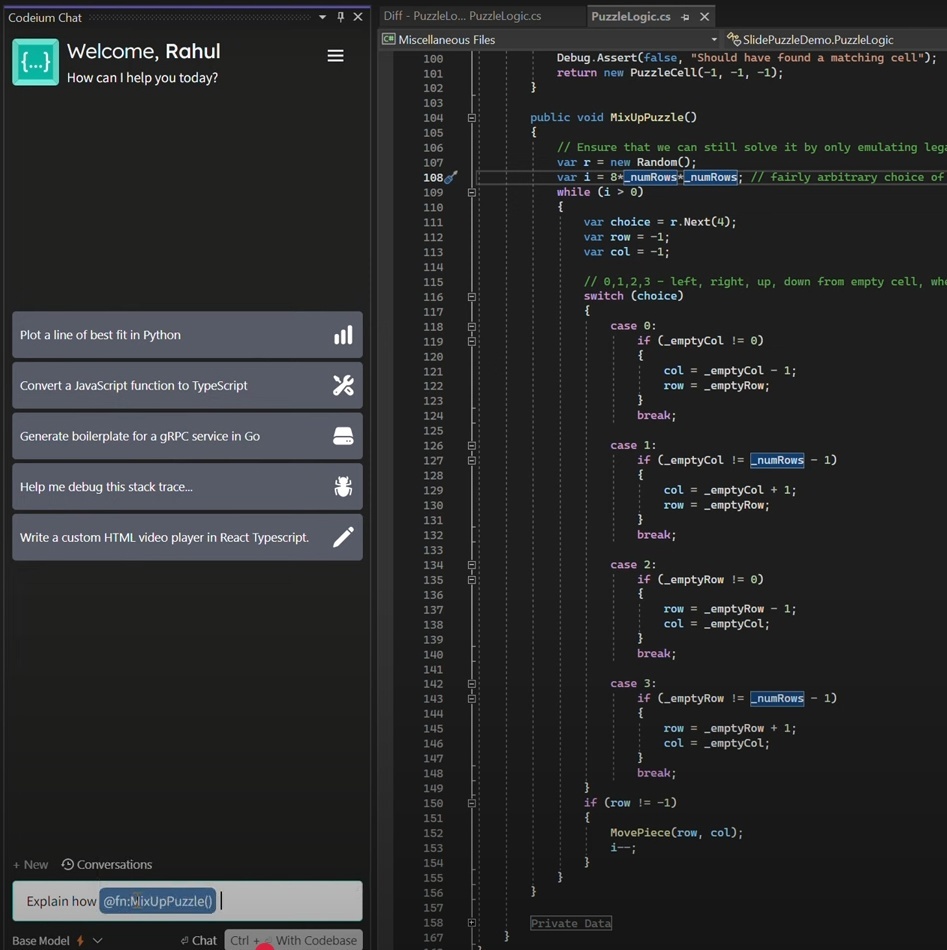
Task: Click the chart icon on Plot line suggestion
Action: click(343, 335)
